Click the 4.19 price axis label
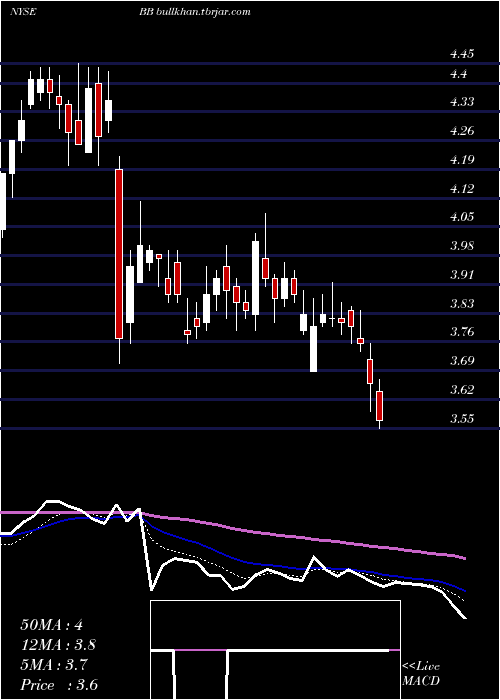The height and width of the screenshot is (700, 500). click(462, 160)
